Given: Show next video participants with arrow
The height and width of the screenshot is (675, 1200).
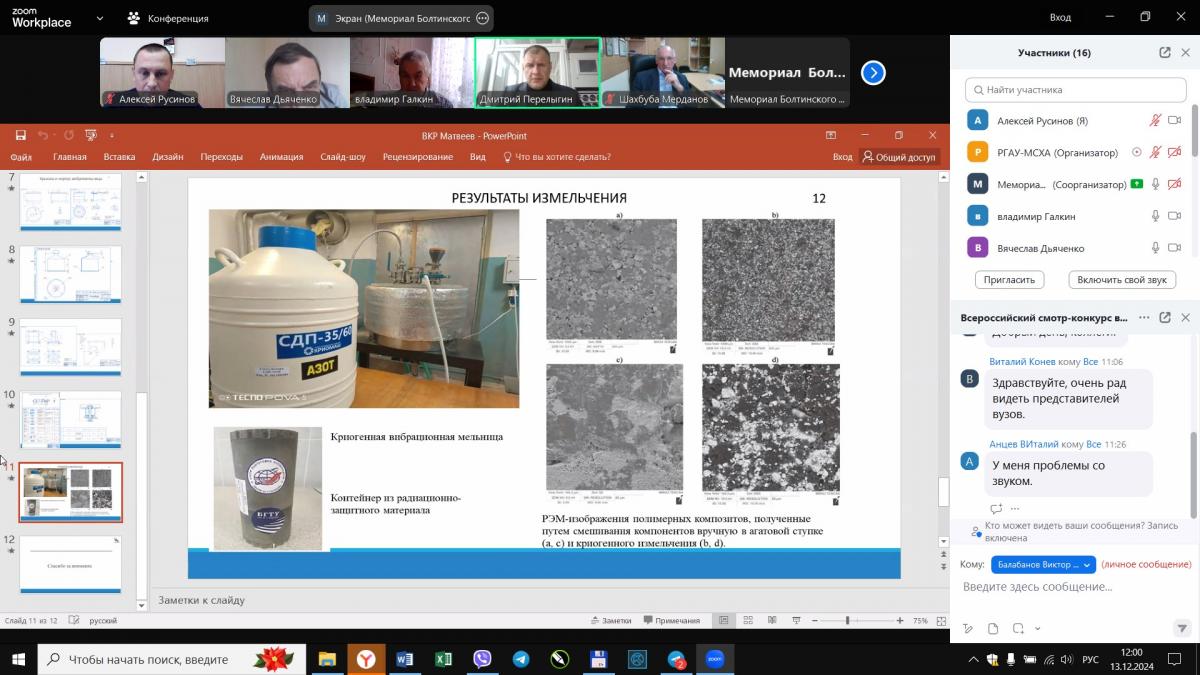Looking at the screenshot, I should click(x=873, y=72).
